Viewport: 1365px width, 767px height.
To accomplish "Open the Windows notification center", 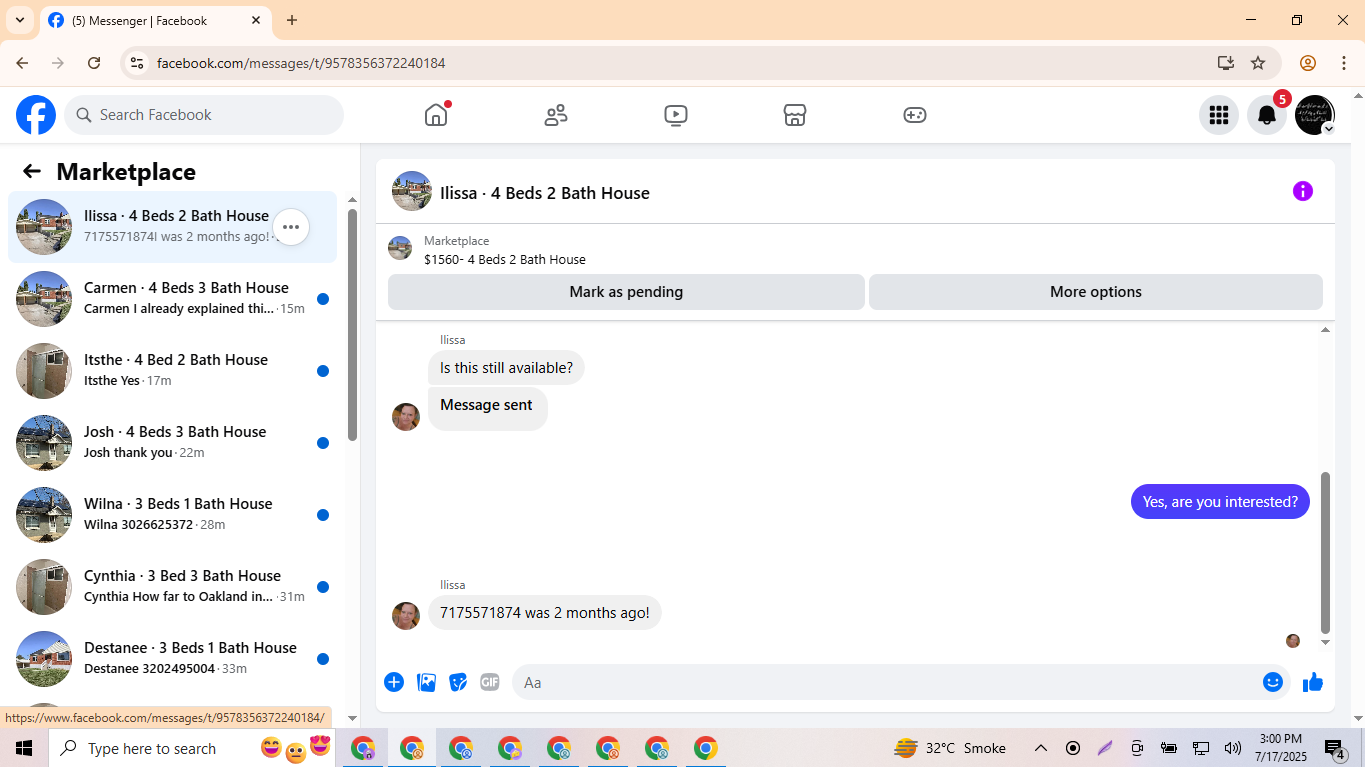I will point(1336,748).
